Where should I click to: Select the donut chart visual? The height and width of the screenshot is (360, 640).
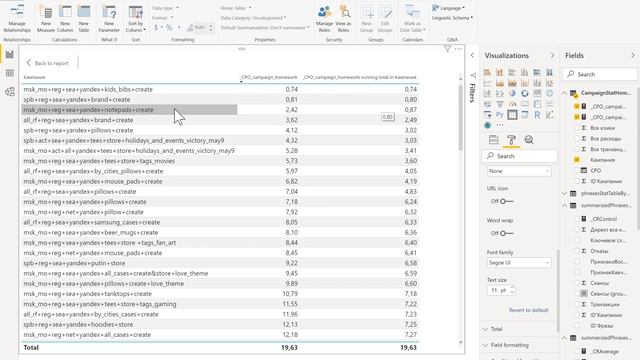[525, 93]
